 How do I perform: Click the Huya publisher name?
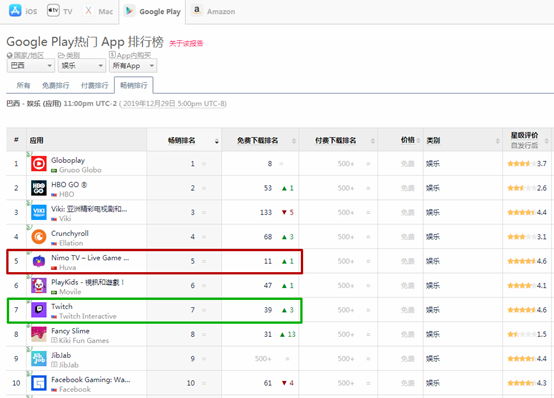pos(67,268)
